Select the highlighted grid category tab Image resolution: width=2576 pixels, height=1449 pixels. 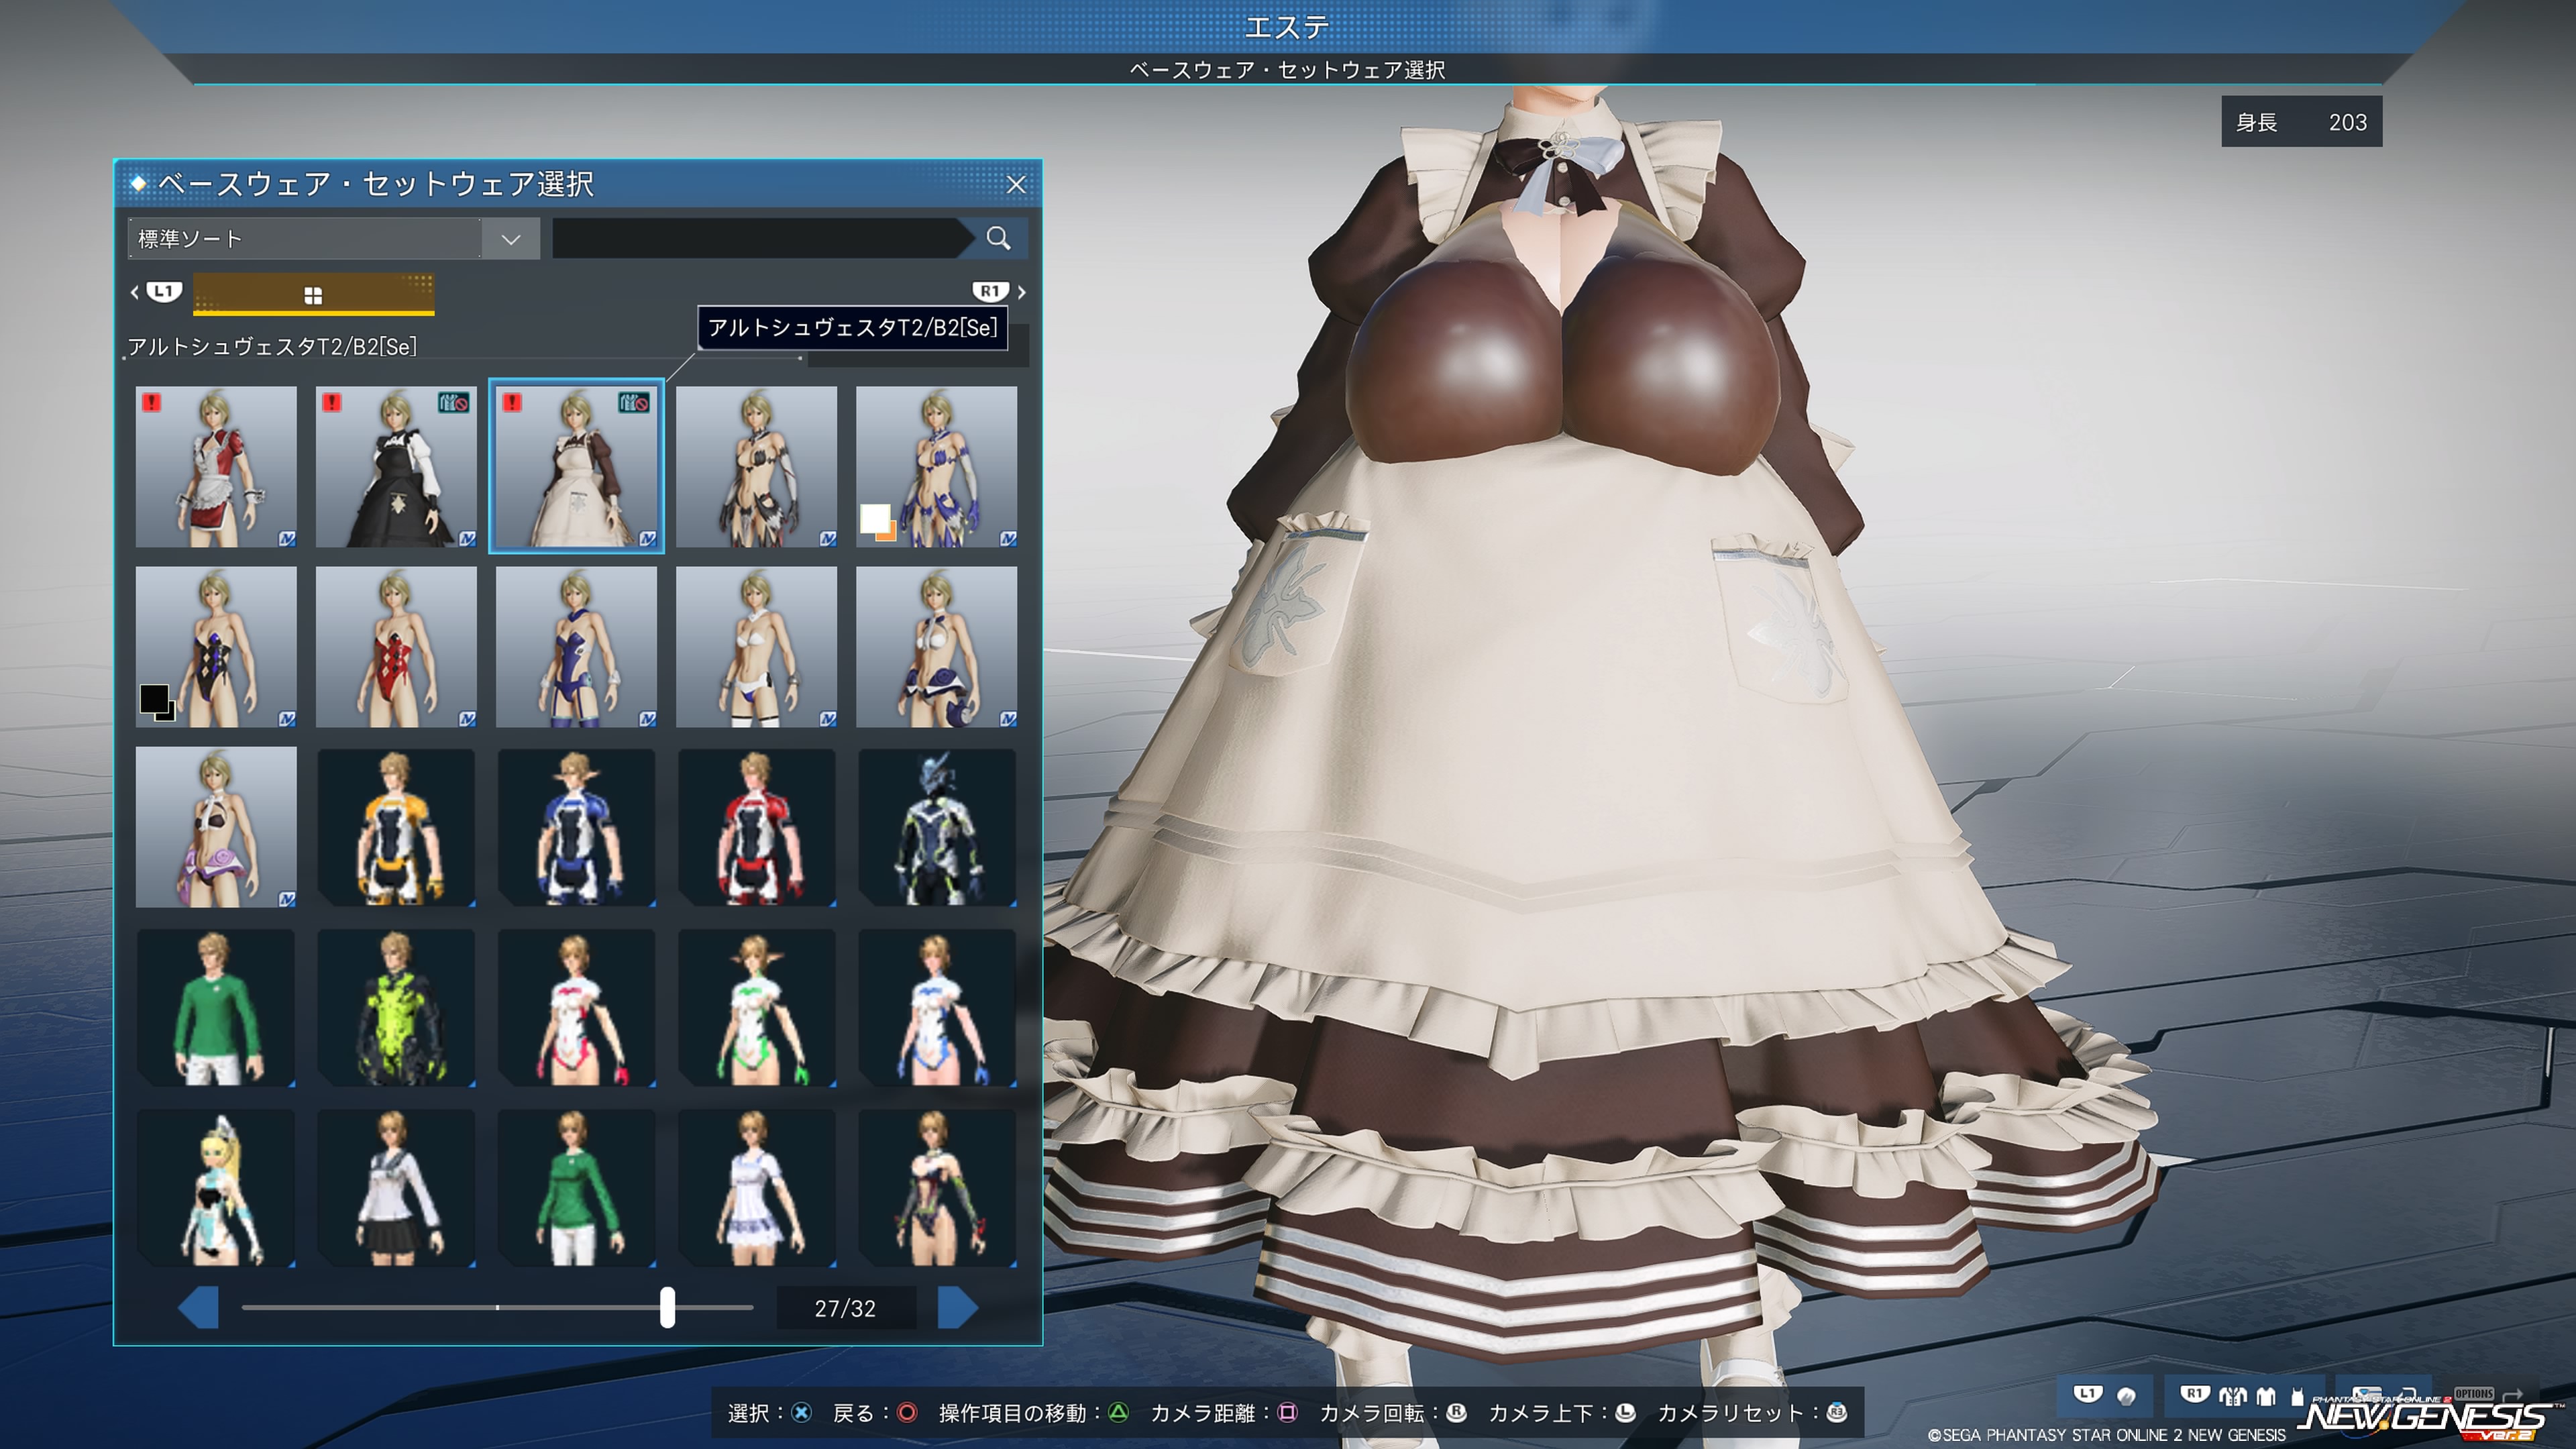click(313, 295)
